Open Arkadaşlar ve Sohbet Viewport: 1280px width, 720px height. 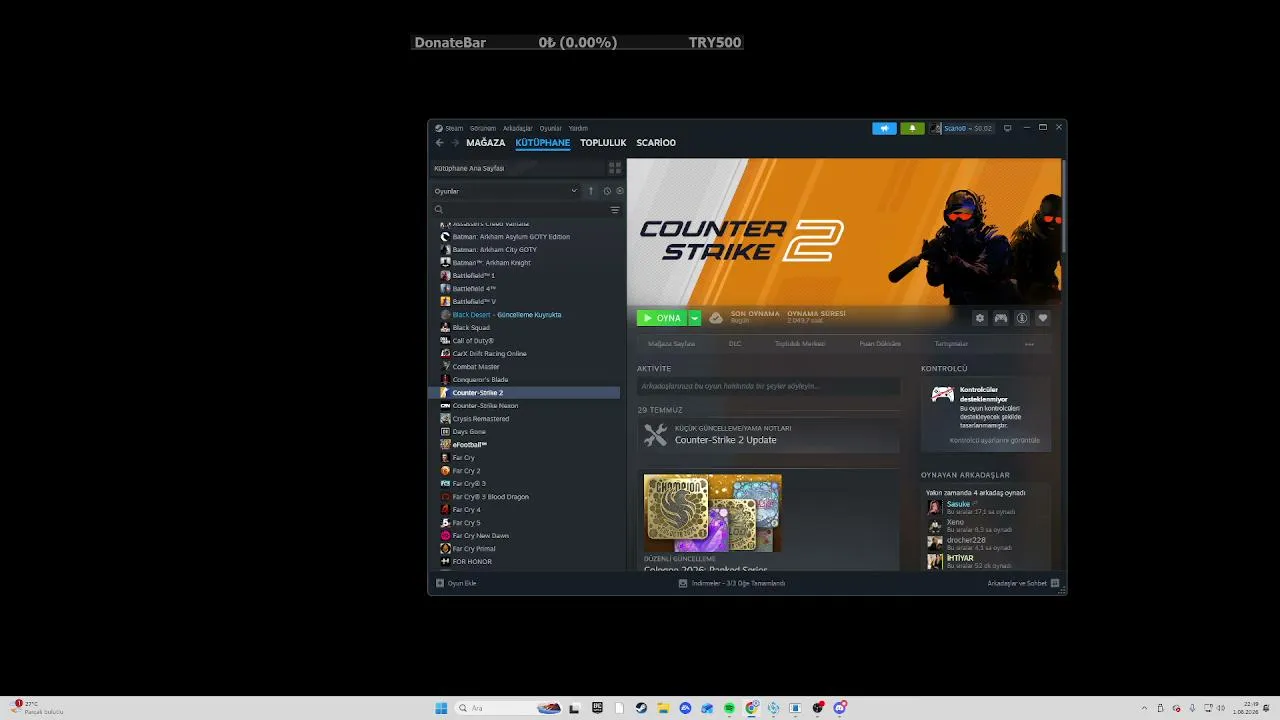click(x=1017, y=583)
